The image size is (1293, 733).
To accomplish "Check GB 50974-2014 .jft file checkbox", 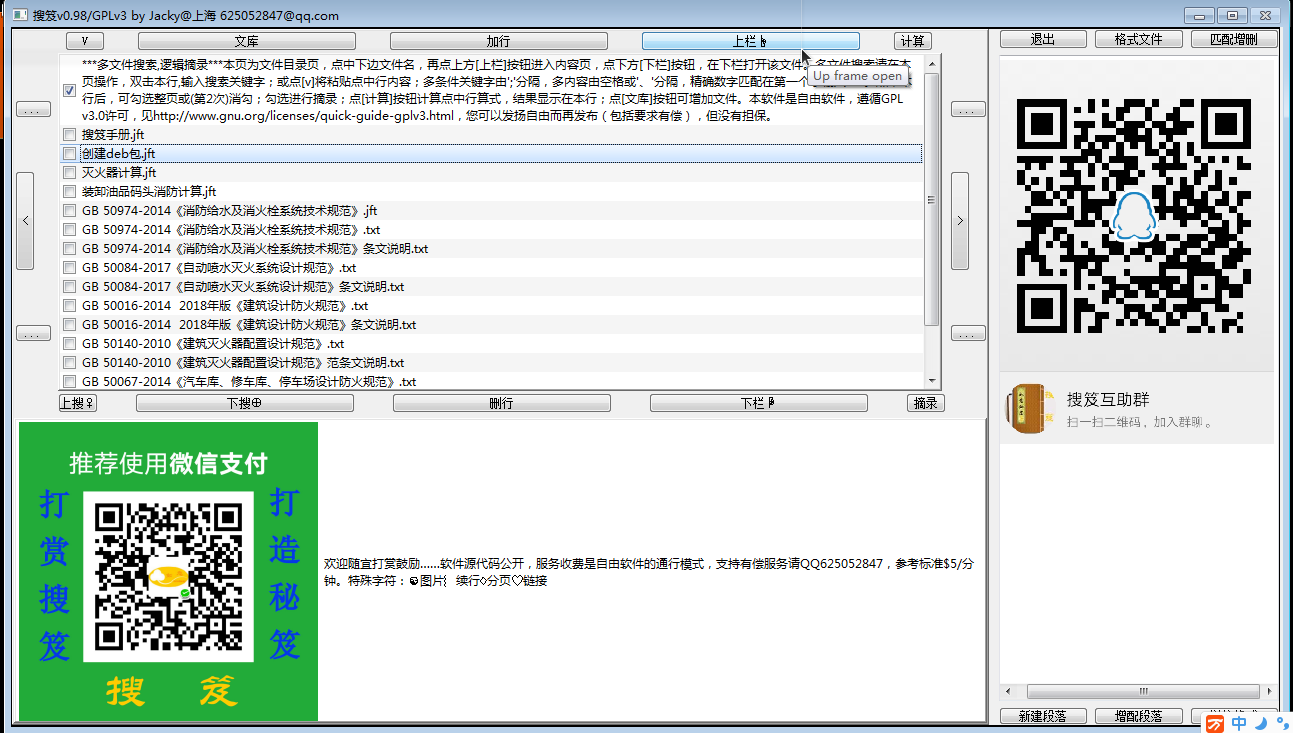I will [x=69, y=211].
